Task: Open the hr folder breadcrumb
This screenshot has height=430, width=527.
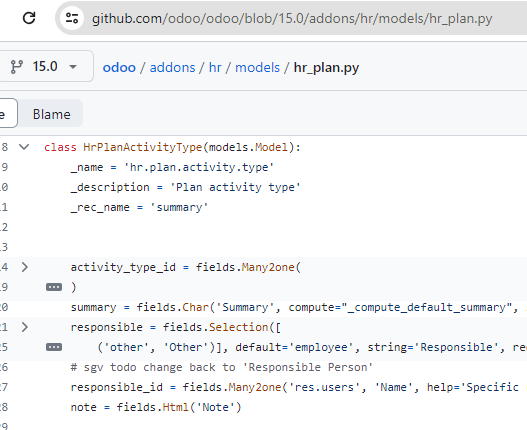Action: [215, 68]
